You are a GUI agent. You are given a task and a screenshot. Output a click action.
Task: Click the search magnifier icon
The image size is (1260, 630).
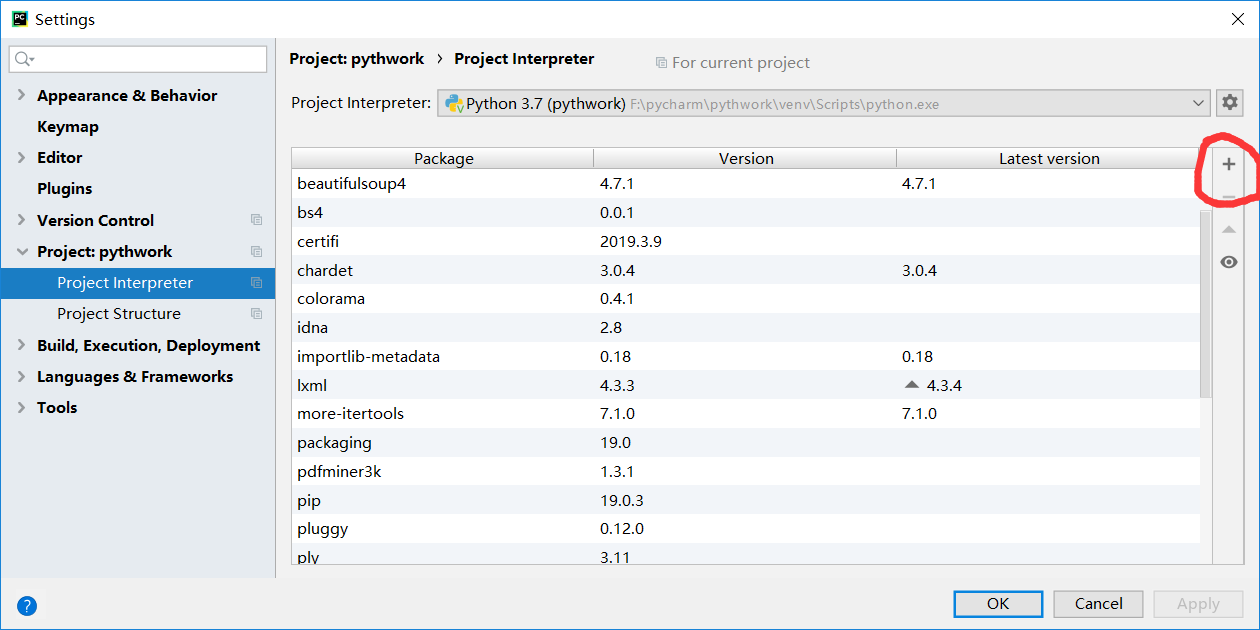(x=23, y=60)
